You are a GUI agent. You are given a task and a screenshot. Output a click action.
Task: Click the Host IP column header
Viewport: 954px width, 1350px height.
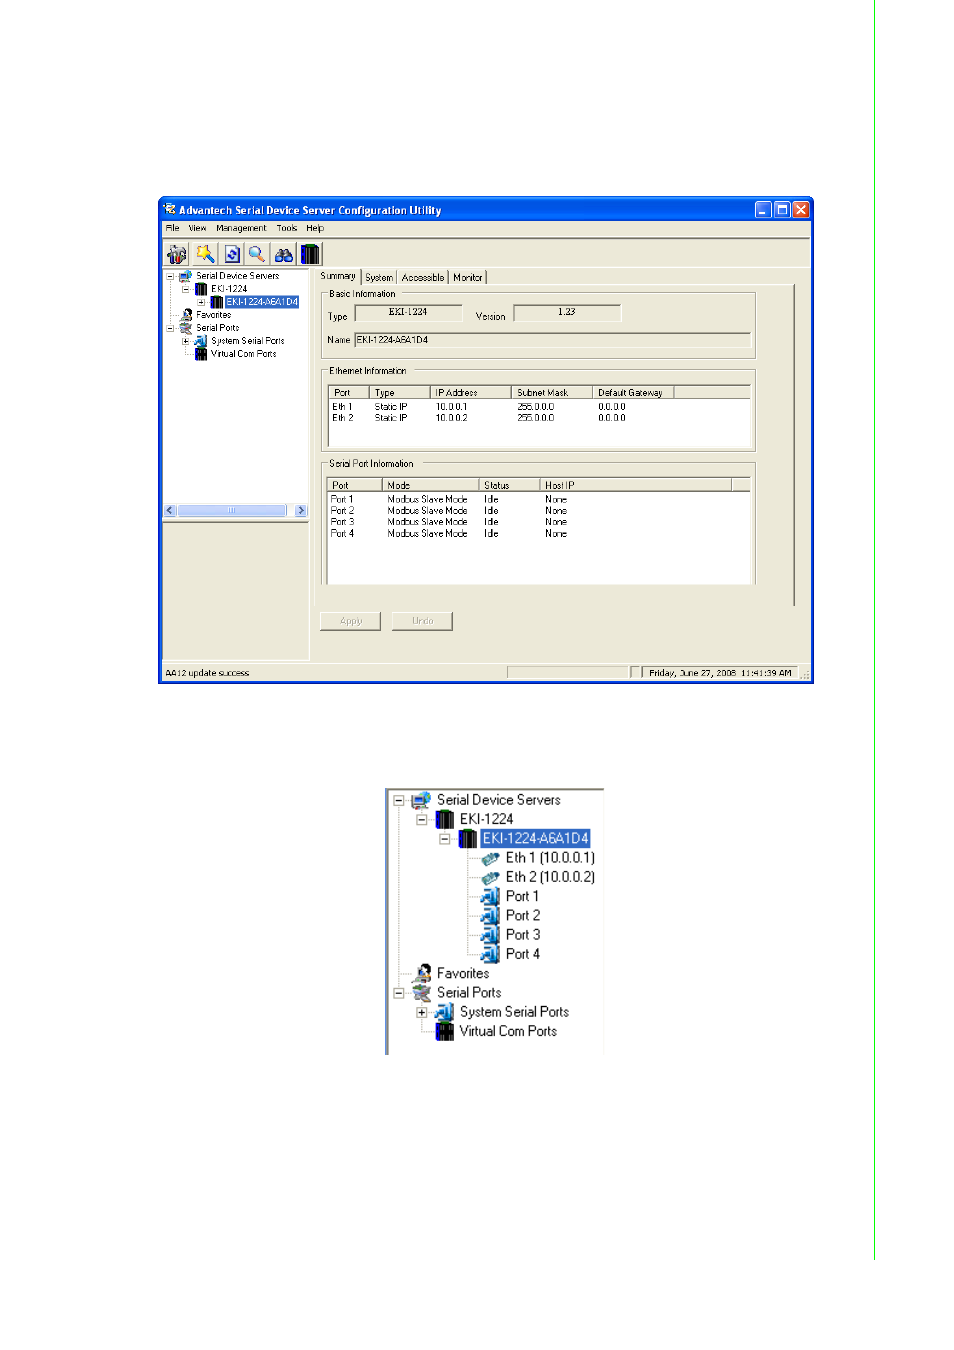point(636,485)
